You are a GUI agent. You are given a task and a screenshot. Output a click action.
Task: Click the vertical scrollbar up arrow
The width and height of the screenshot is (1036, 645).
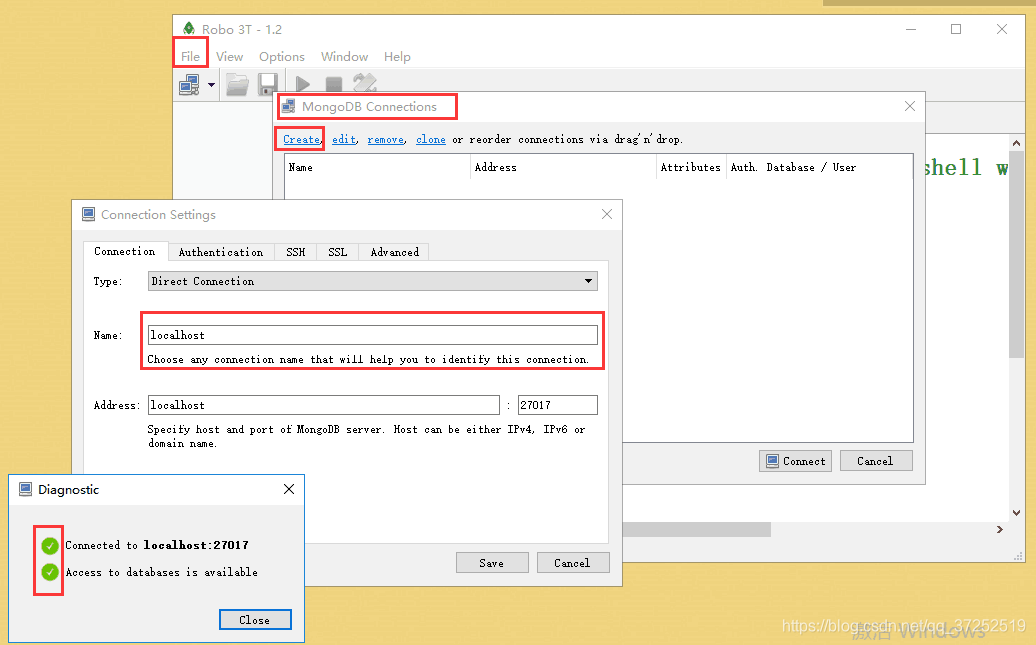pyautogui.click(x=1016, y=143)
